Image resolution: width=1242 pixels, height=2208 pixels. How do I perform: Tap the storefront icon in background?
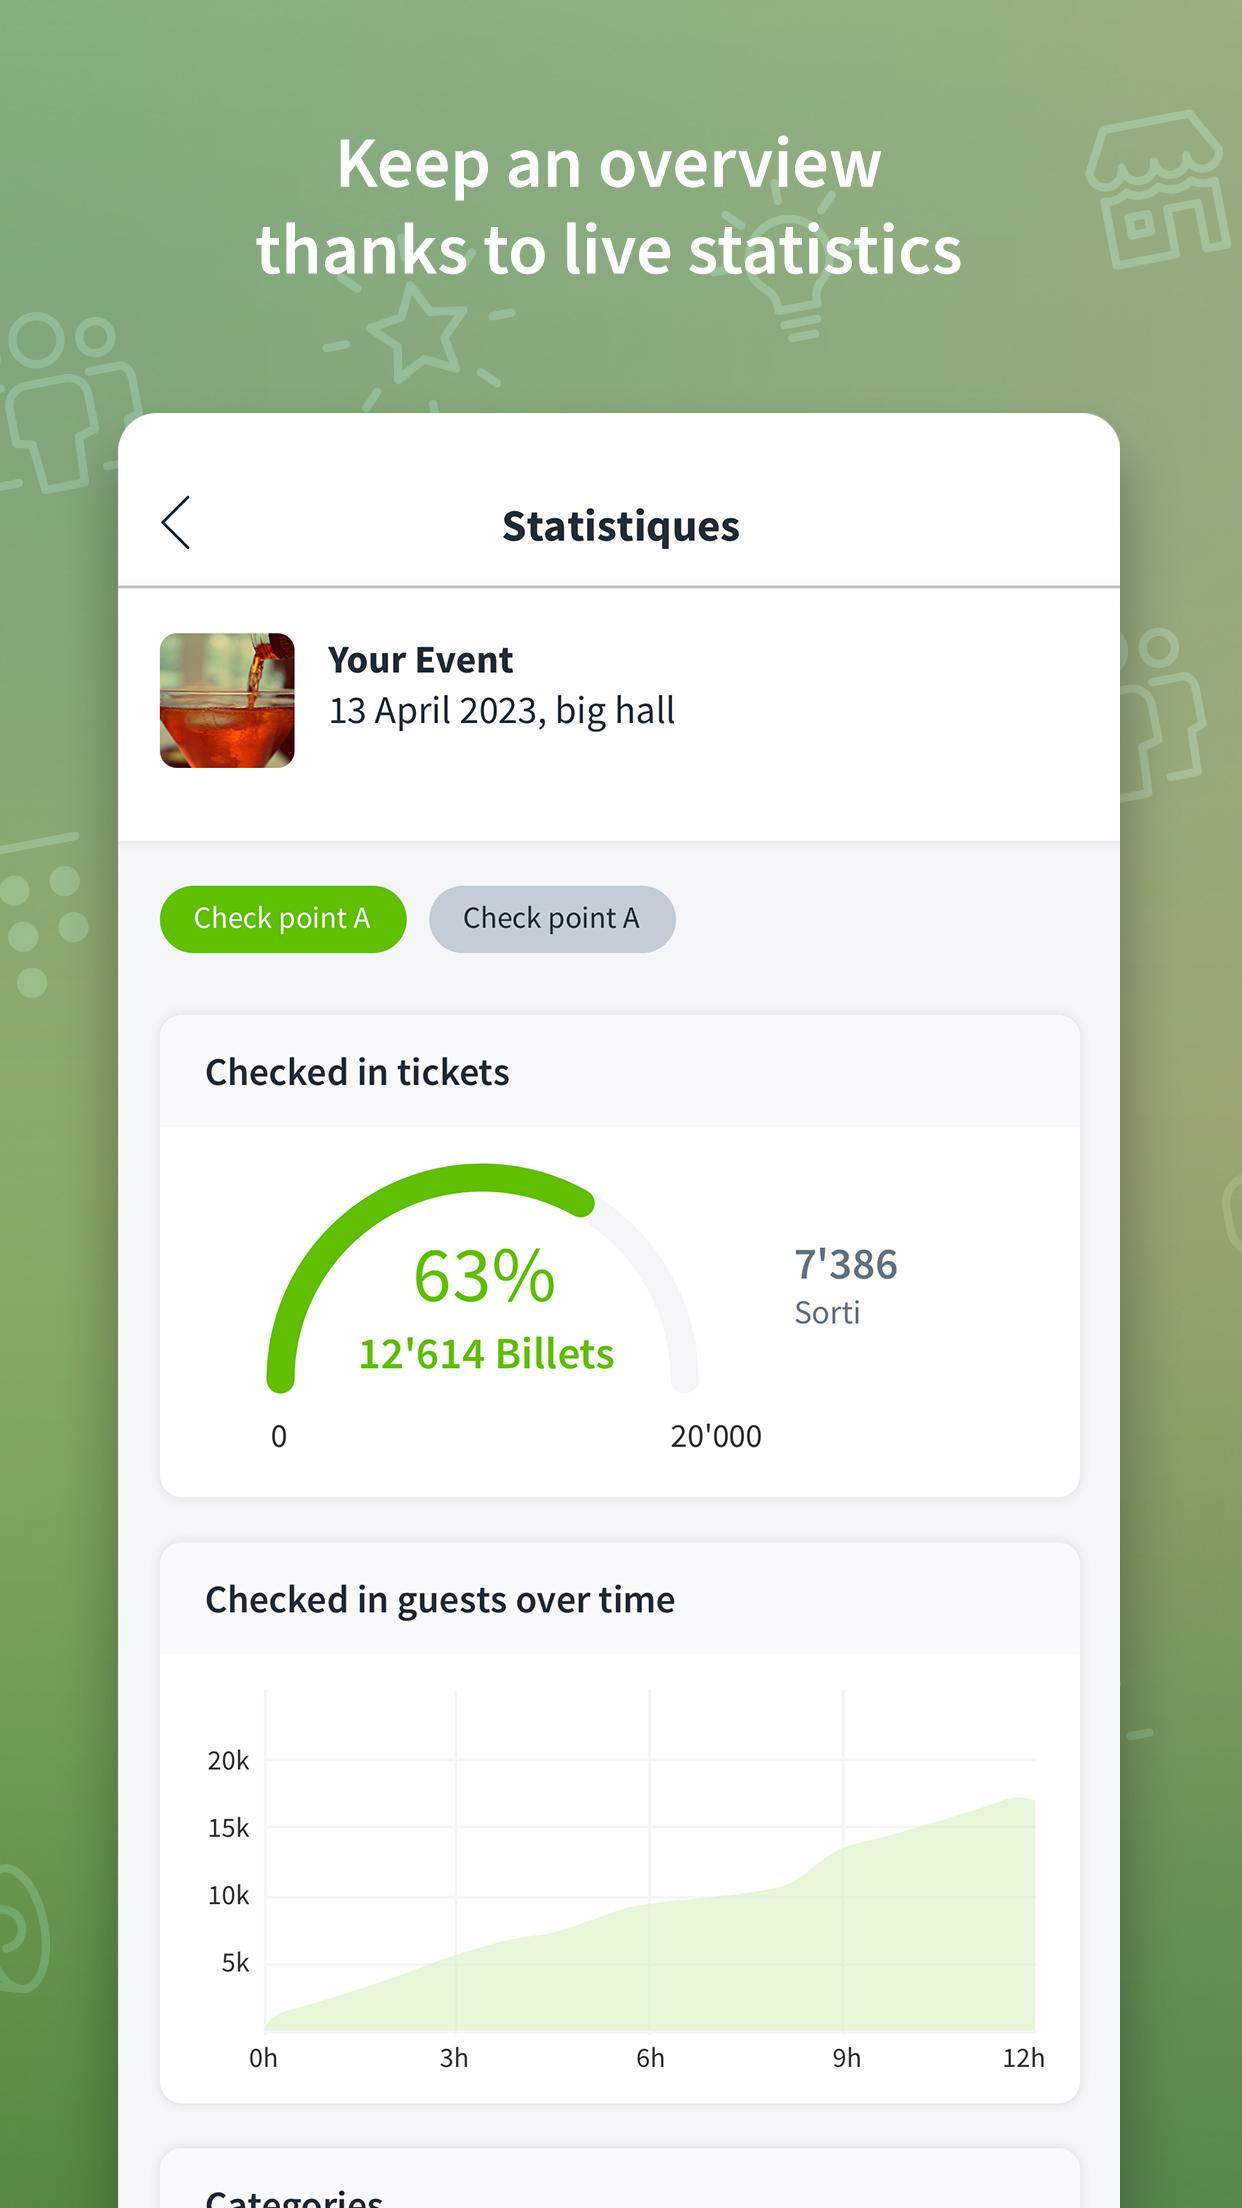[1158, 188]
